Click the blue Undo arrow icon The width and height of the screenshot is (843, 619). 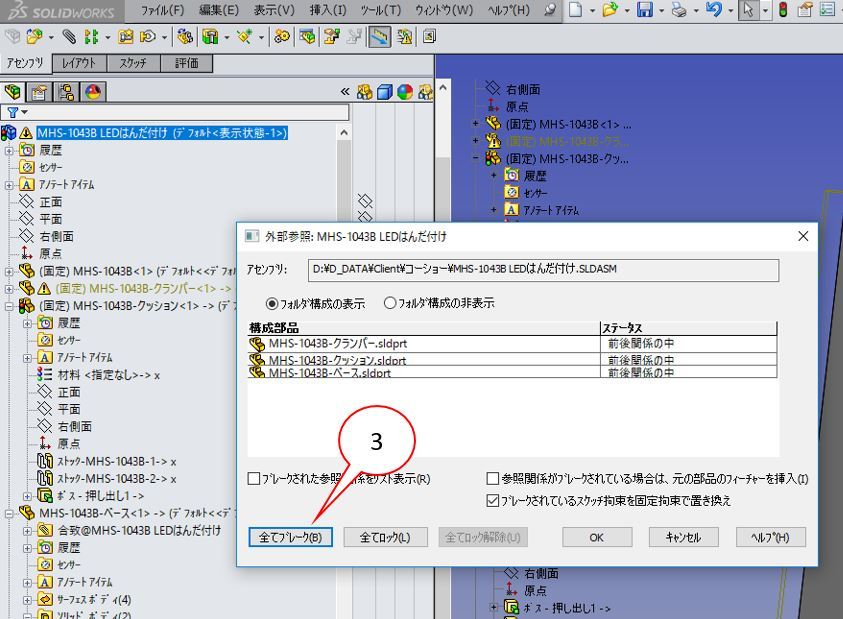pyautogui.click(x=714, y=10)
